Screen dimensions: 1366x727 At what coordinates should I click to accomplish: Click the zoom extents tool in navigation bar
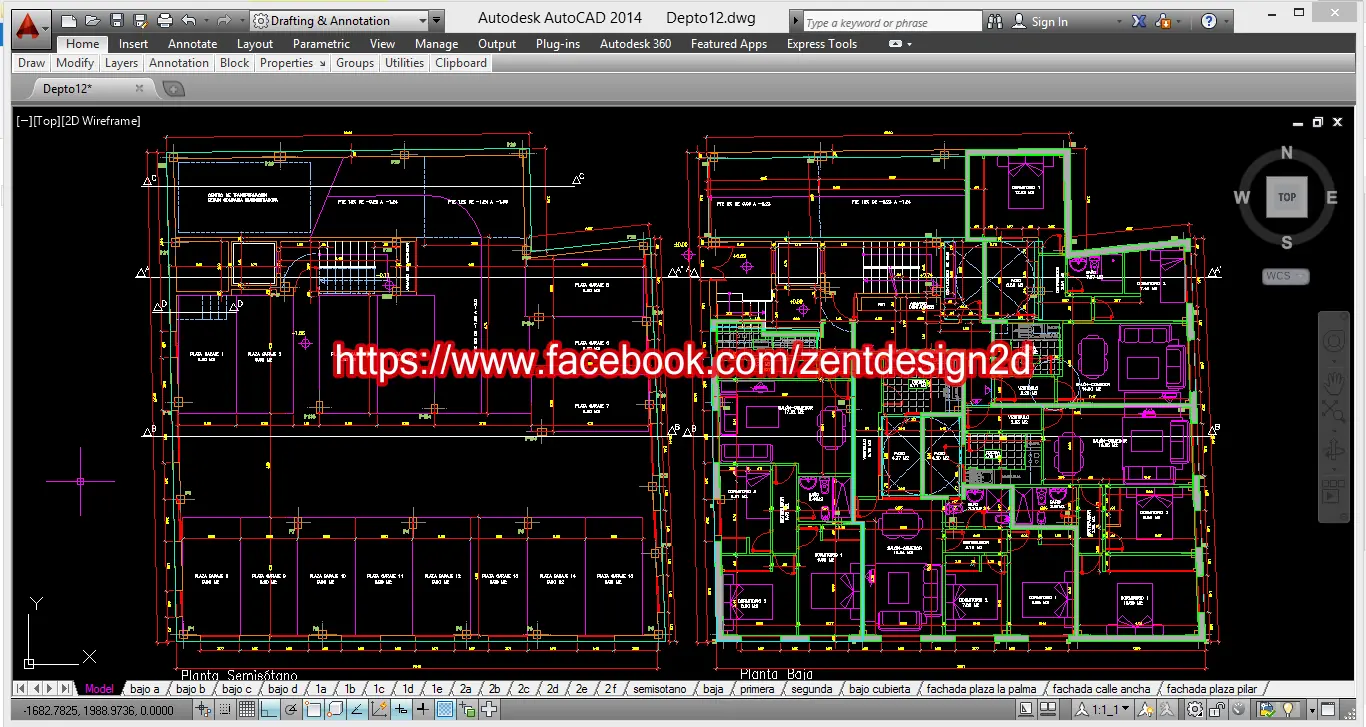point(1333,411)
